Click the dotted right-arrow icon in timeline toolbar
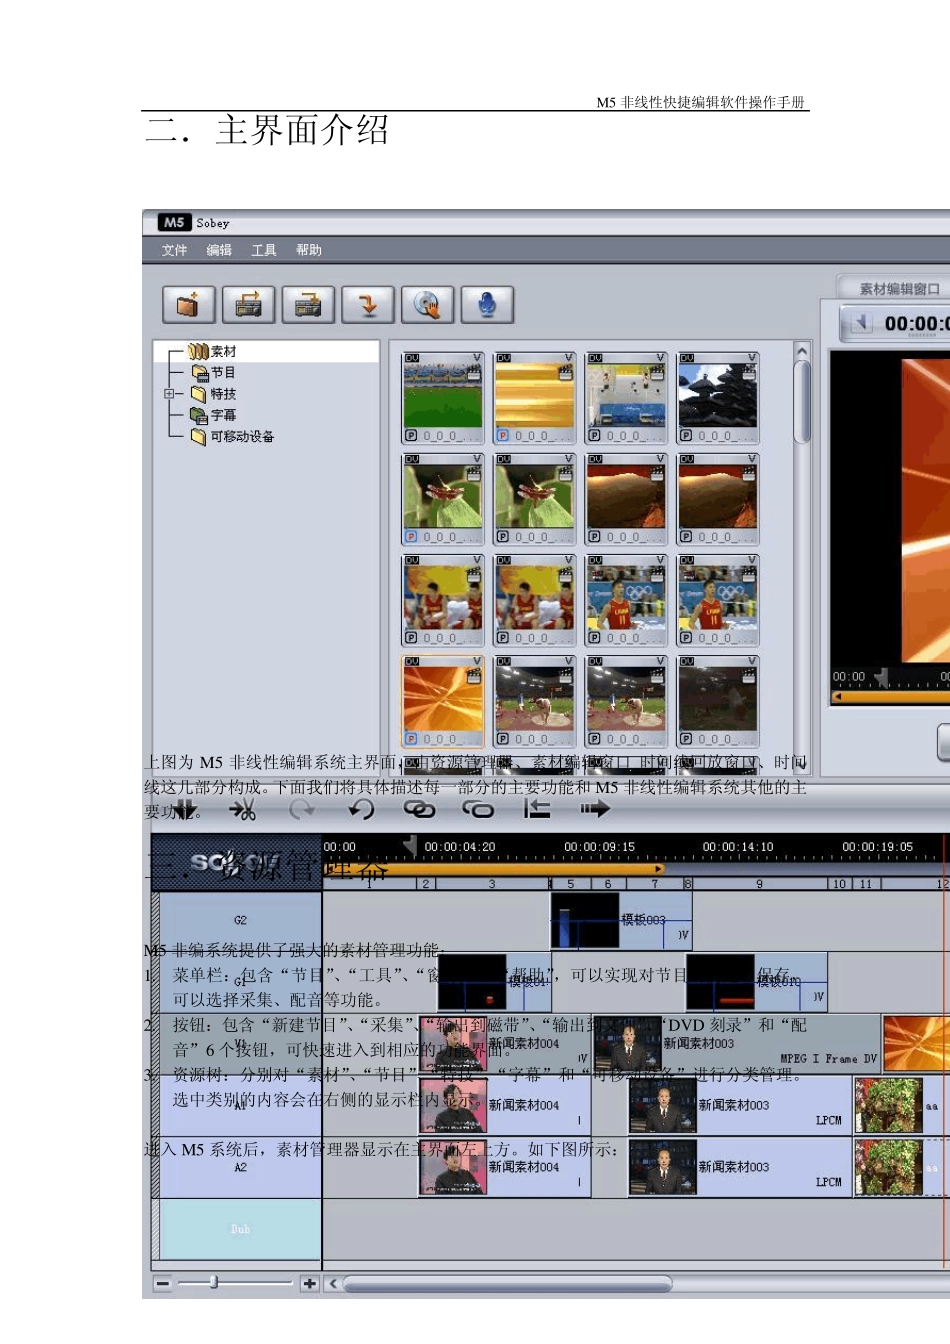Image resolution: width=950 pixels, height=1344 pixels. (x=595, y=809)
